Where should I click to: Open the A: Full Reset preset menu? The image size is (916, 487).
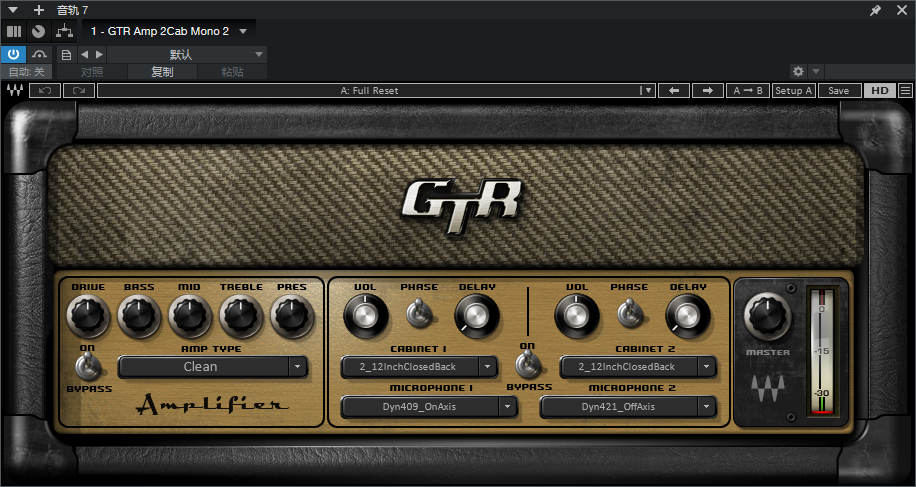[376, 91]
